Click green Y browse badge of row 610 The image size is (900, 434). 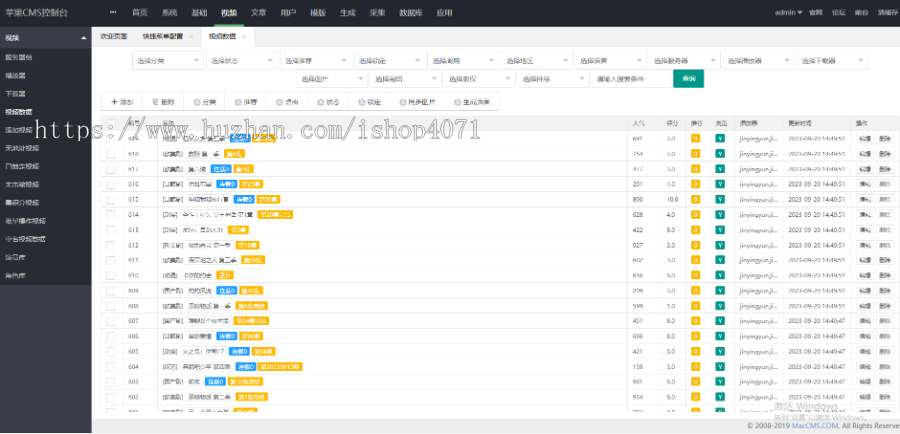tap(719, 275)
